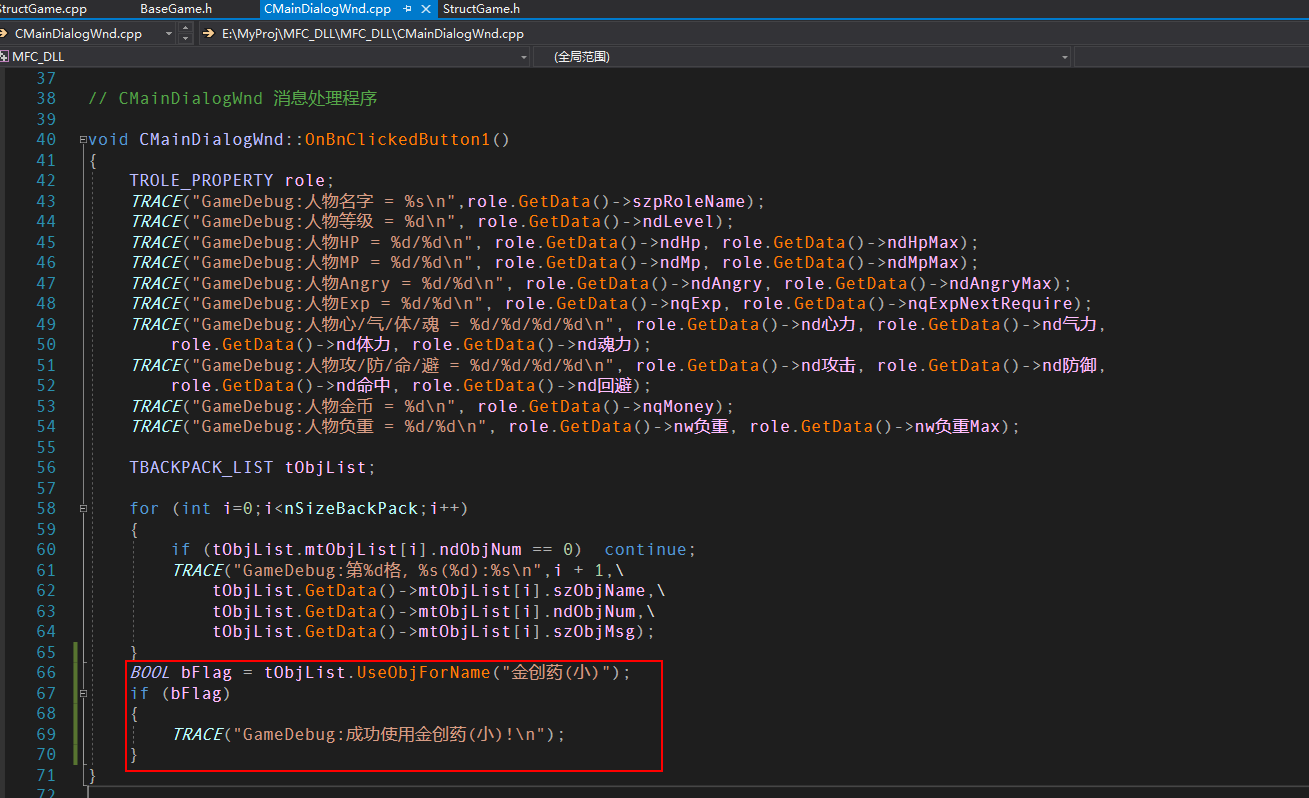This screenshot has width=1309, height=798.
Task: Open the BaseGame.h tab
Action: tap(176, 9)
